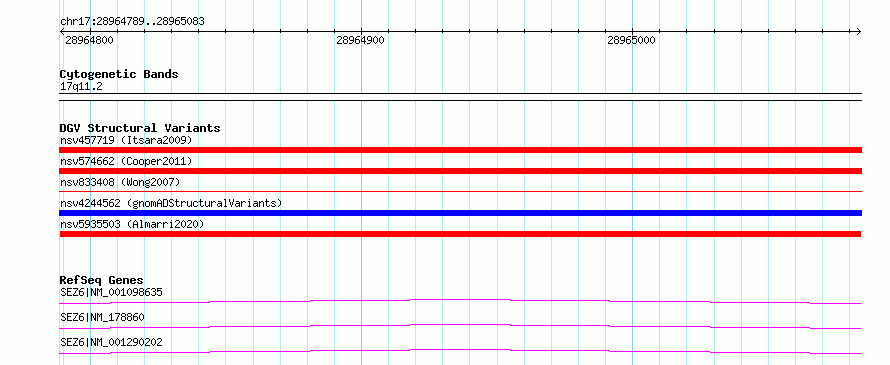Click the 17q11.2 band label
Viewport: 890px width, 365px height.
pos(81,87)
